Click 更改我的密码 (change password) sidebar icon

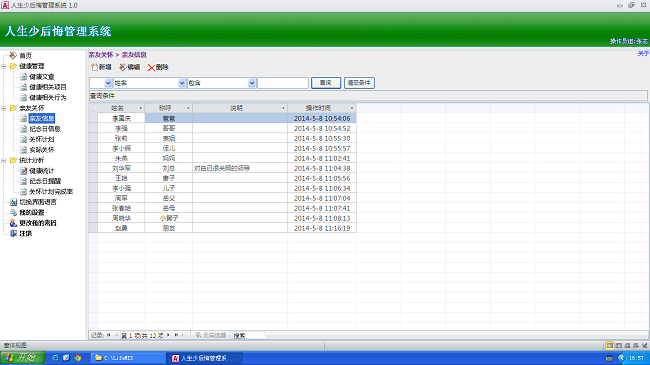tap(13, 223)
